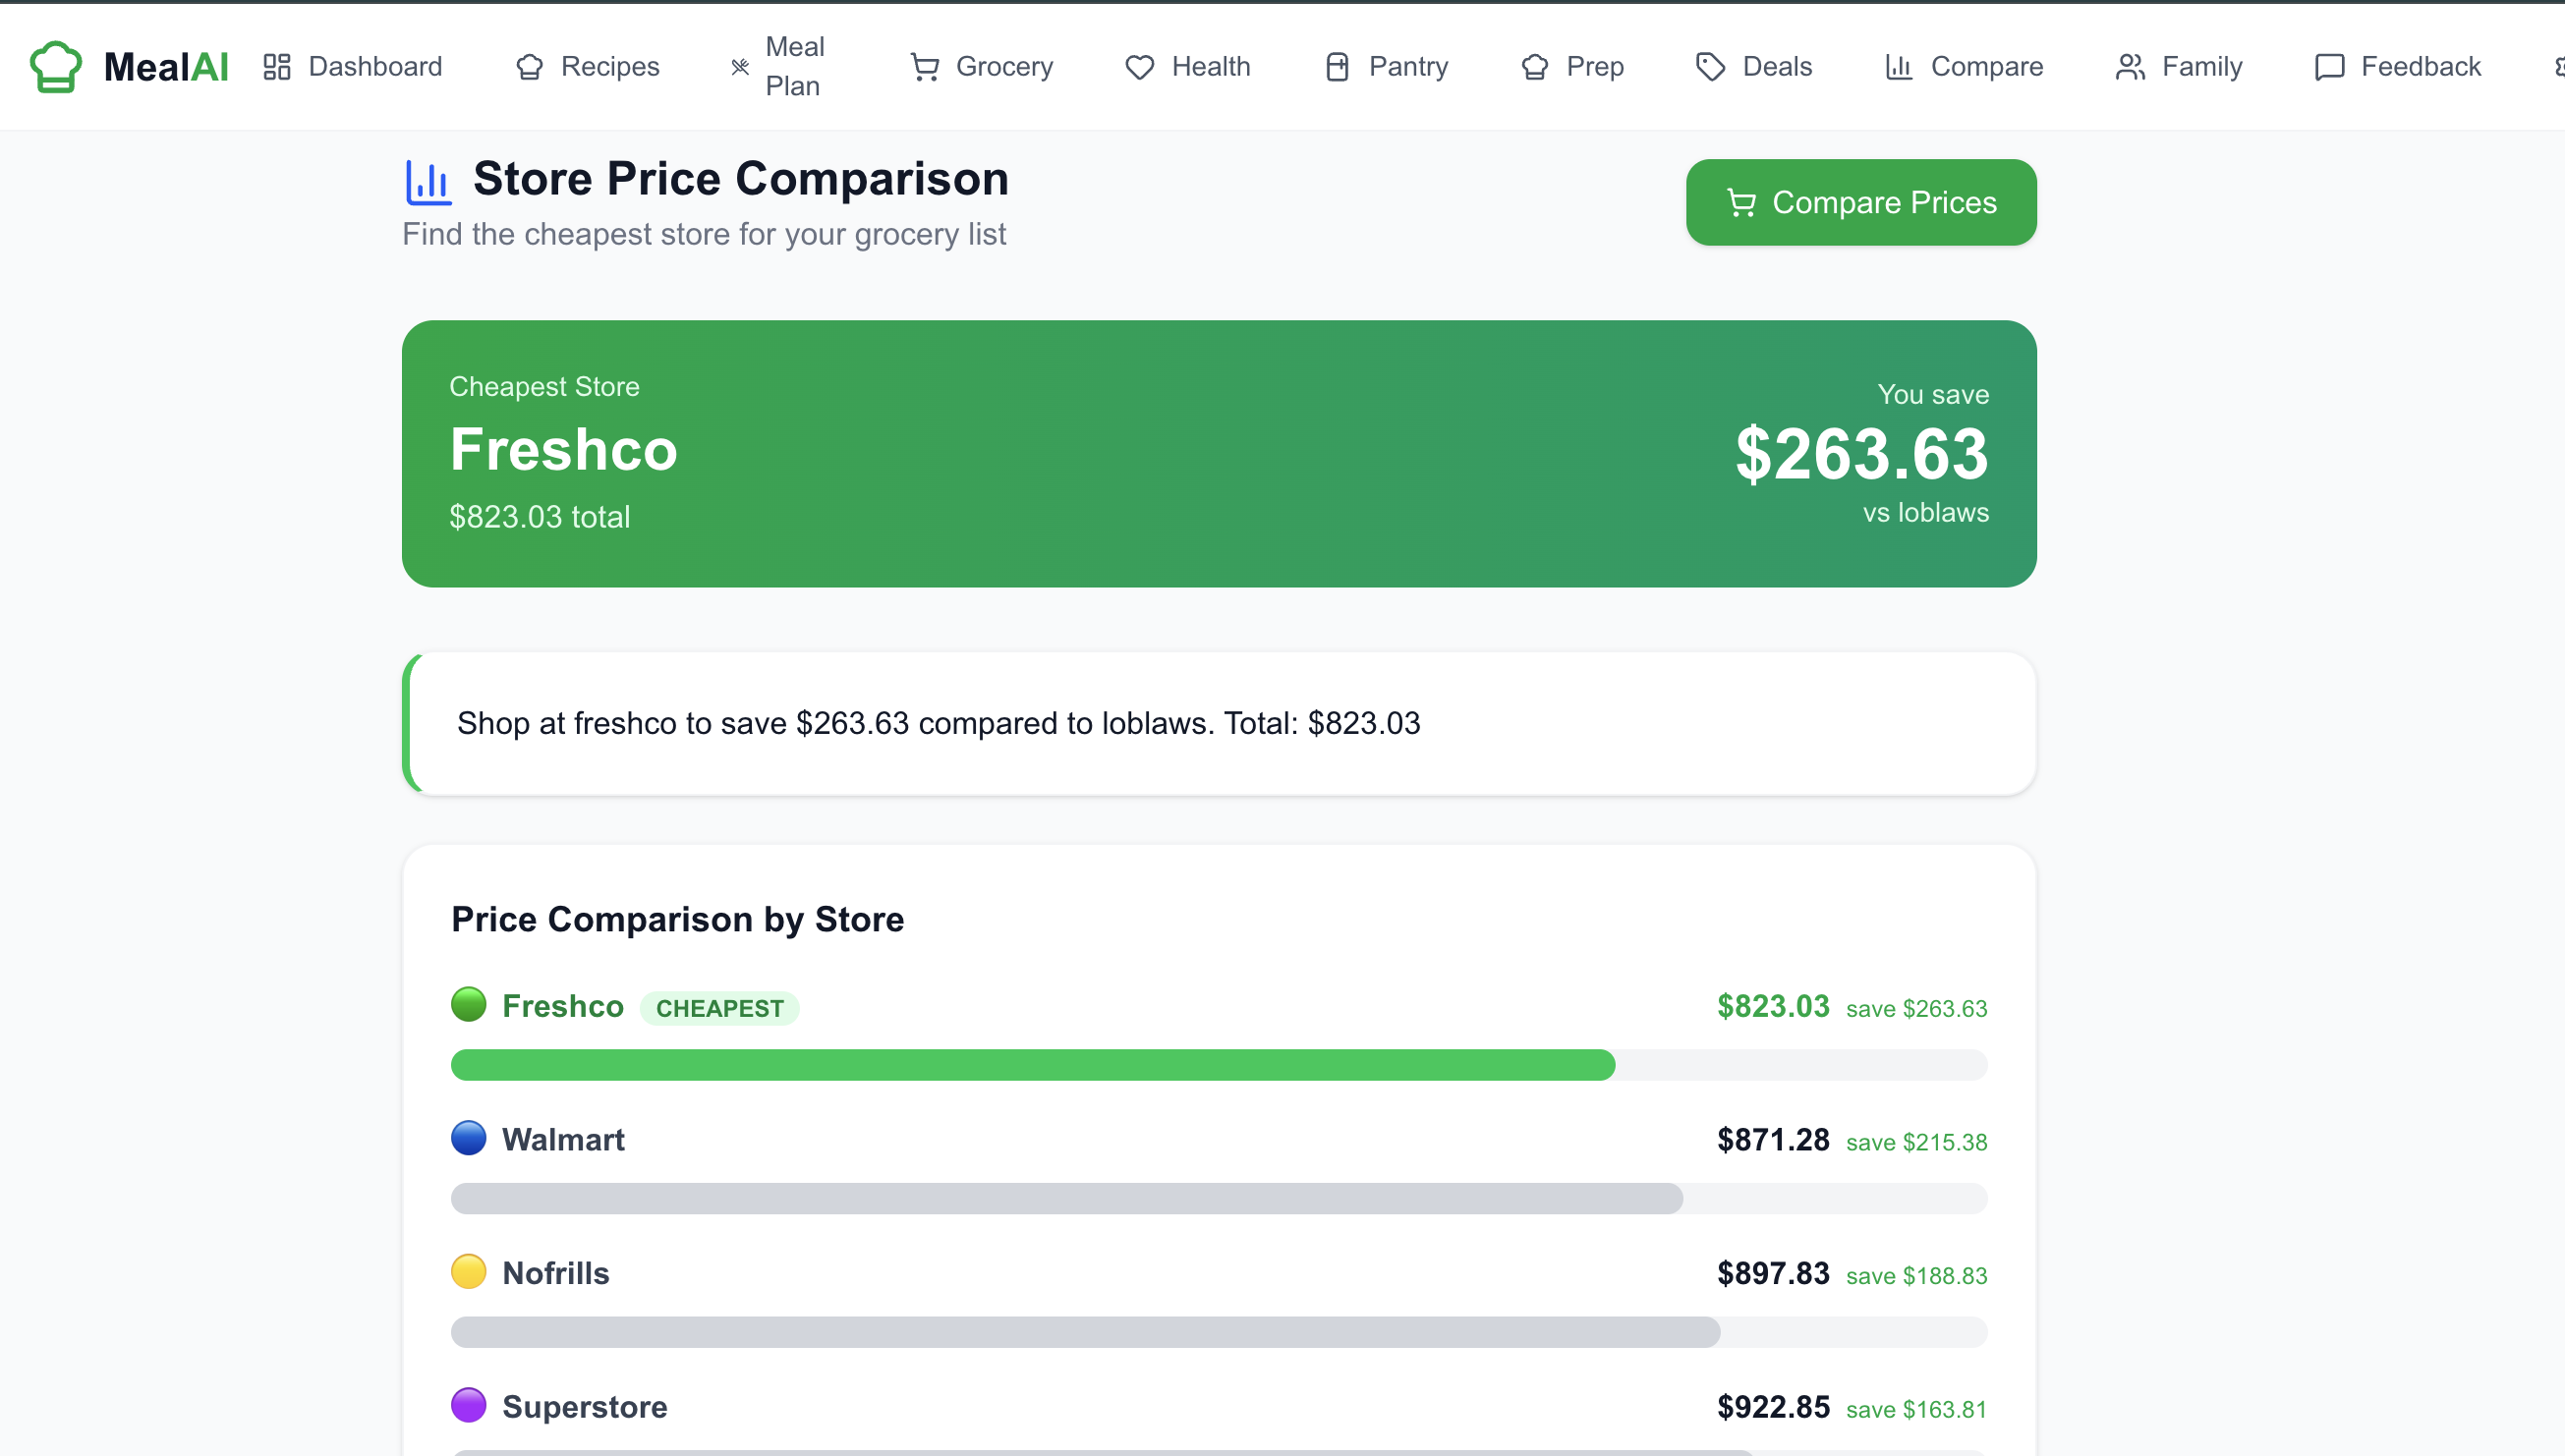2565x1456 pixels.
Task: Click the MealAI chef hat logo
Action: [x=56, y=67]
